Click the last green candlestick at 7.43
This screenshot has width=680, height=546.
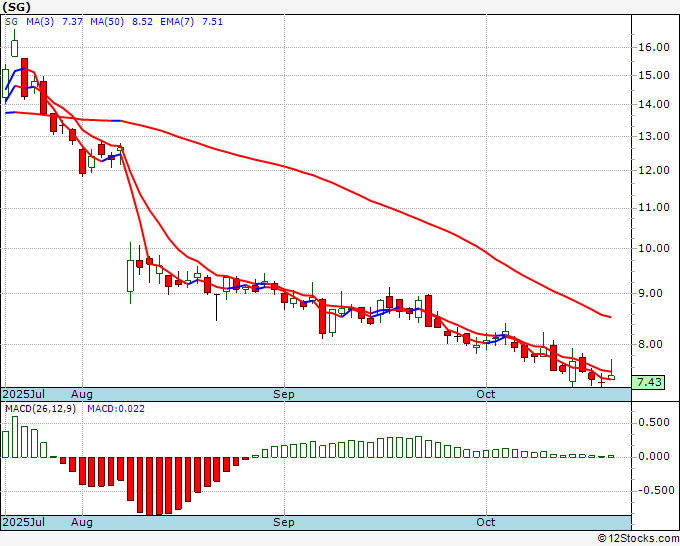tap(611, 377)
